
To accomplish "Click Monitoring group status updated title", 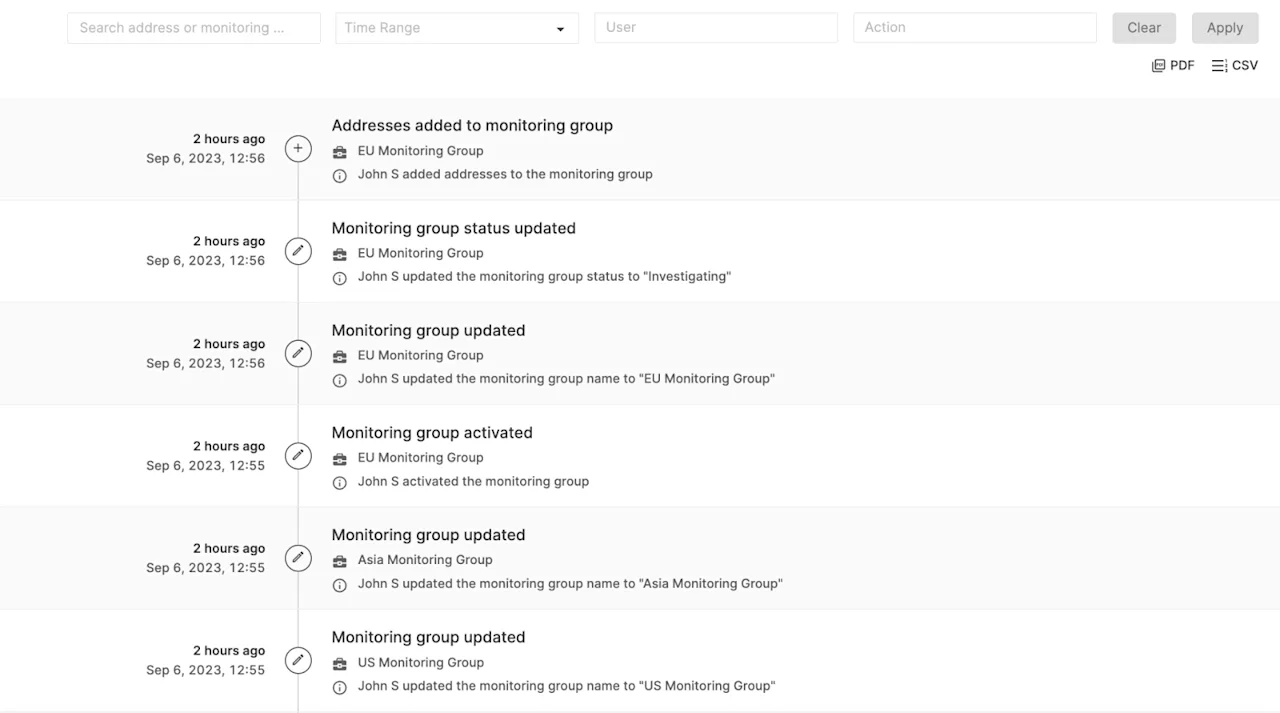I will [454, 228].
